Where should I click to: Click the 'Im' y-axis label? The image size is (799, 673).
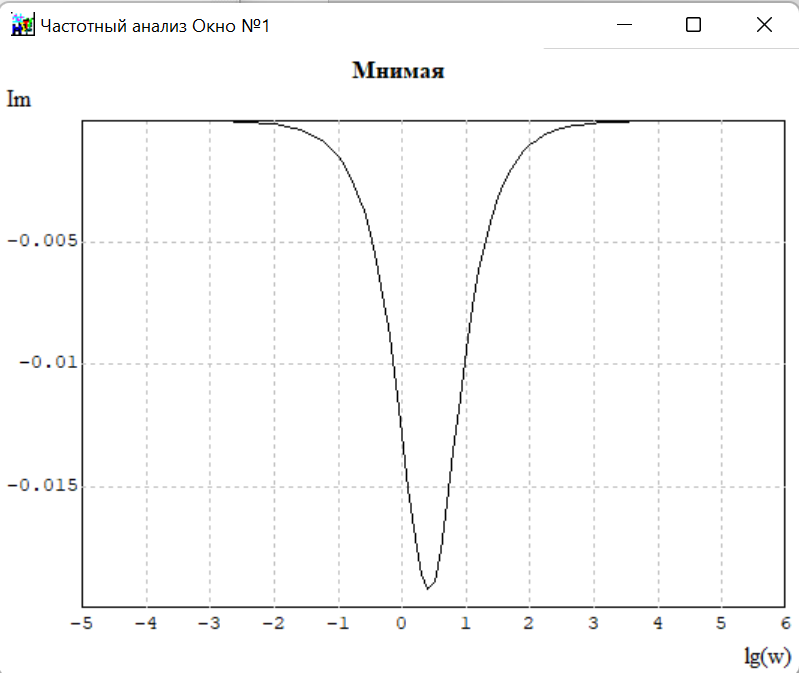coord(19,99)
